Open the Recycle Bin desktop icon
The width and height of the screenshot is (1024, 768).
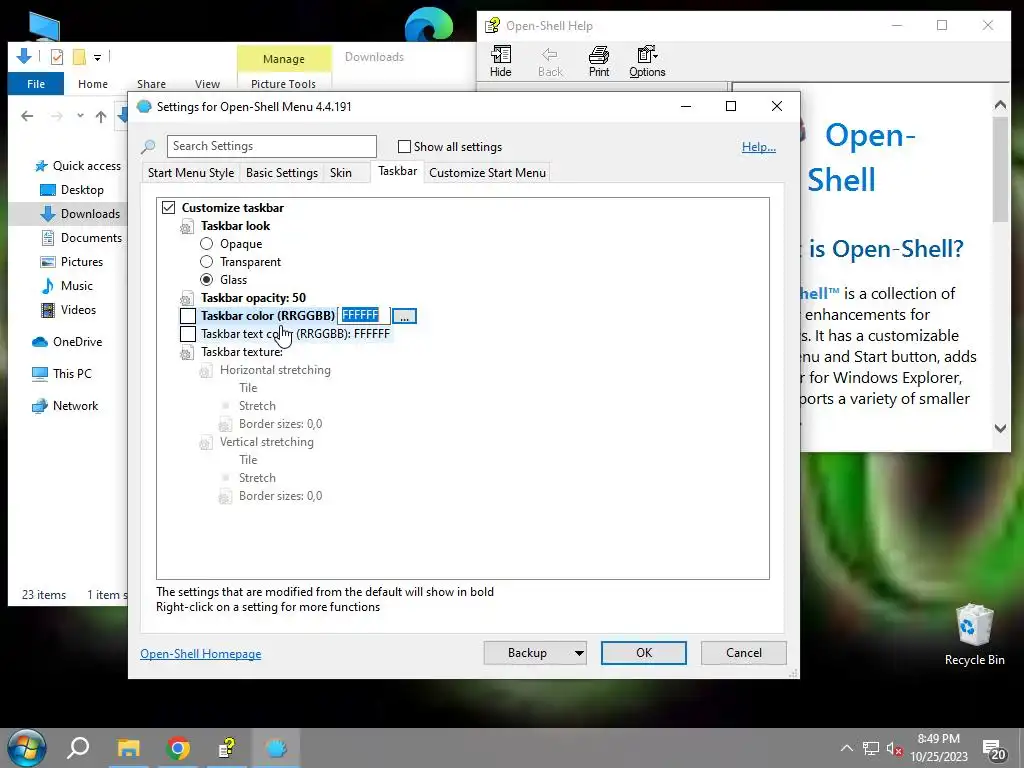pos(974,634)
